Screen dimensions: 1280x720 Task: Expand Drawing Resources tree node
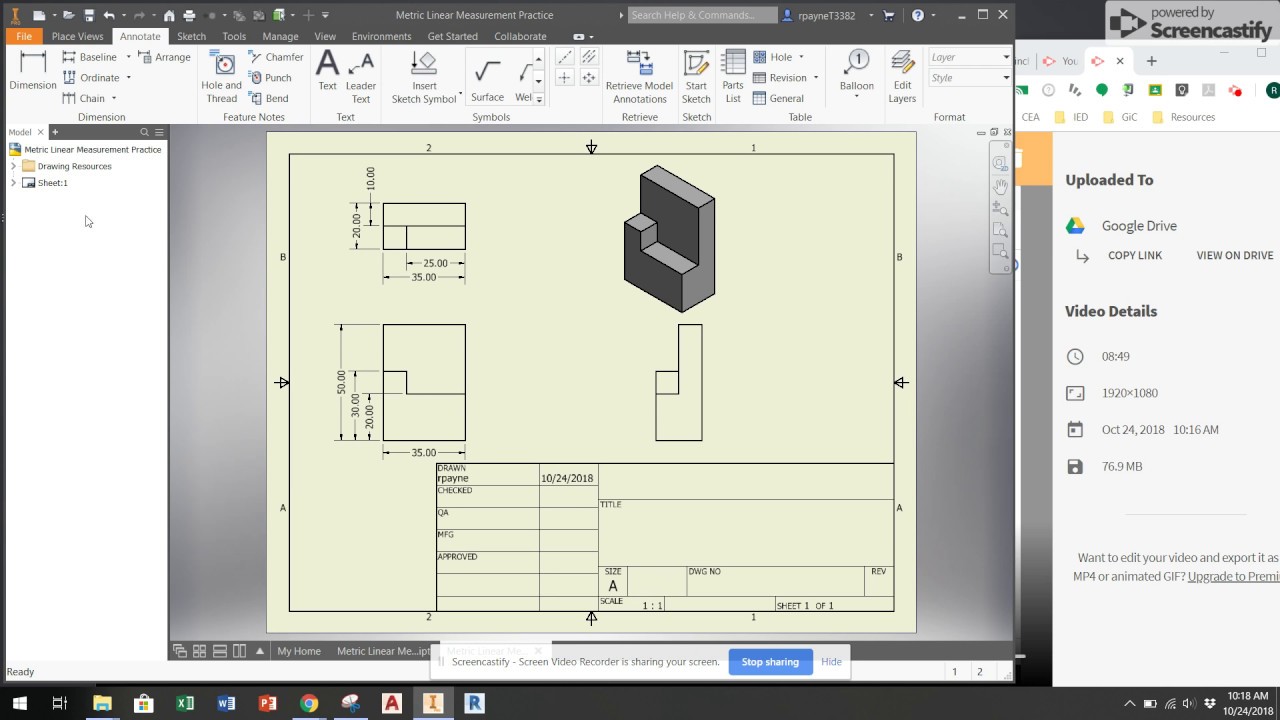13,166
